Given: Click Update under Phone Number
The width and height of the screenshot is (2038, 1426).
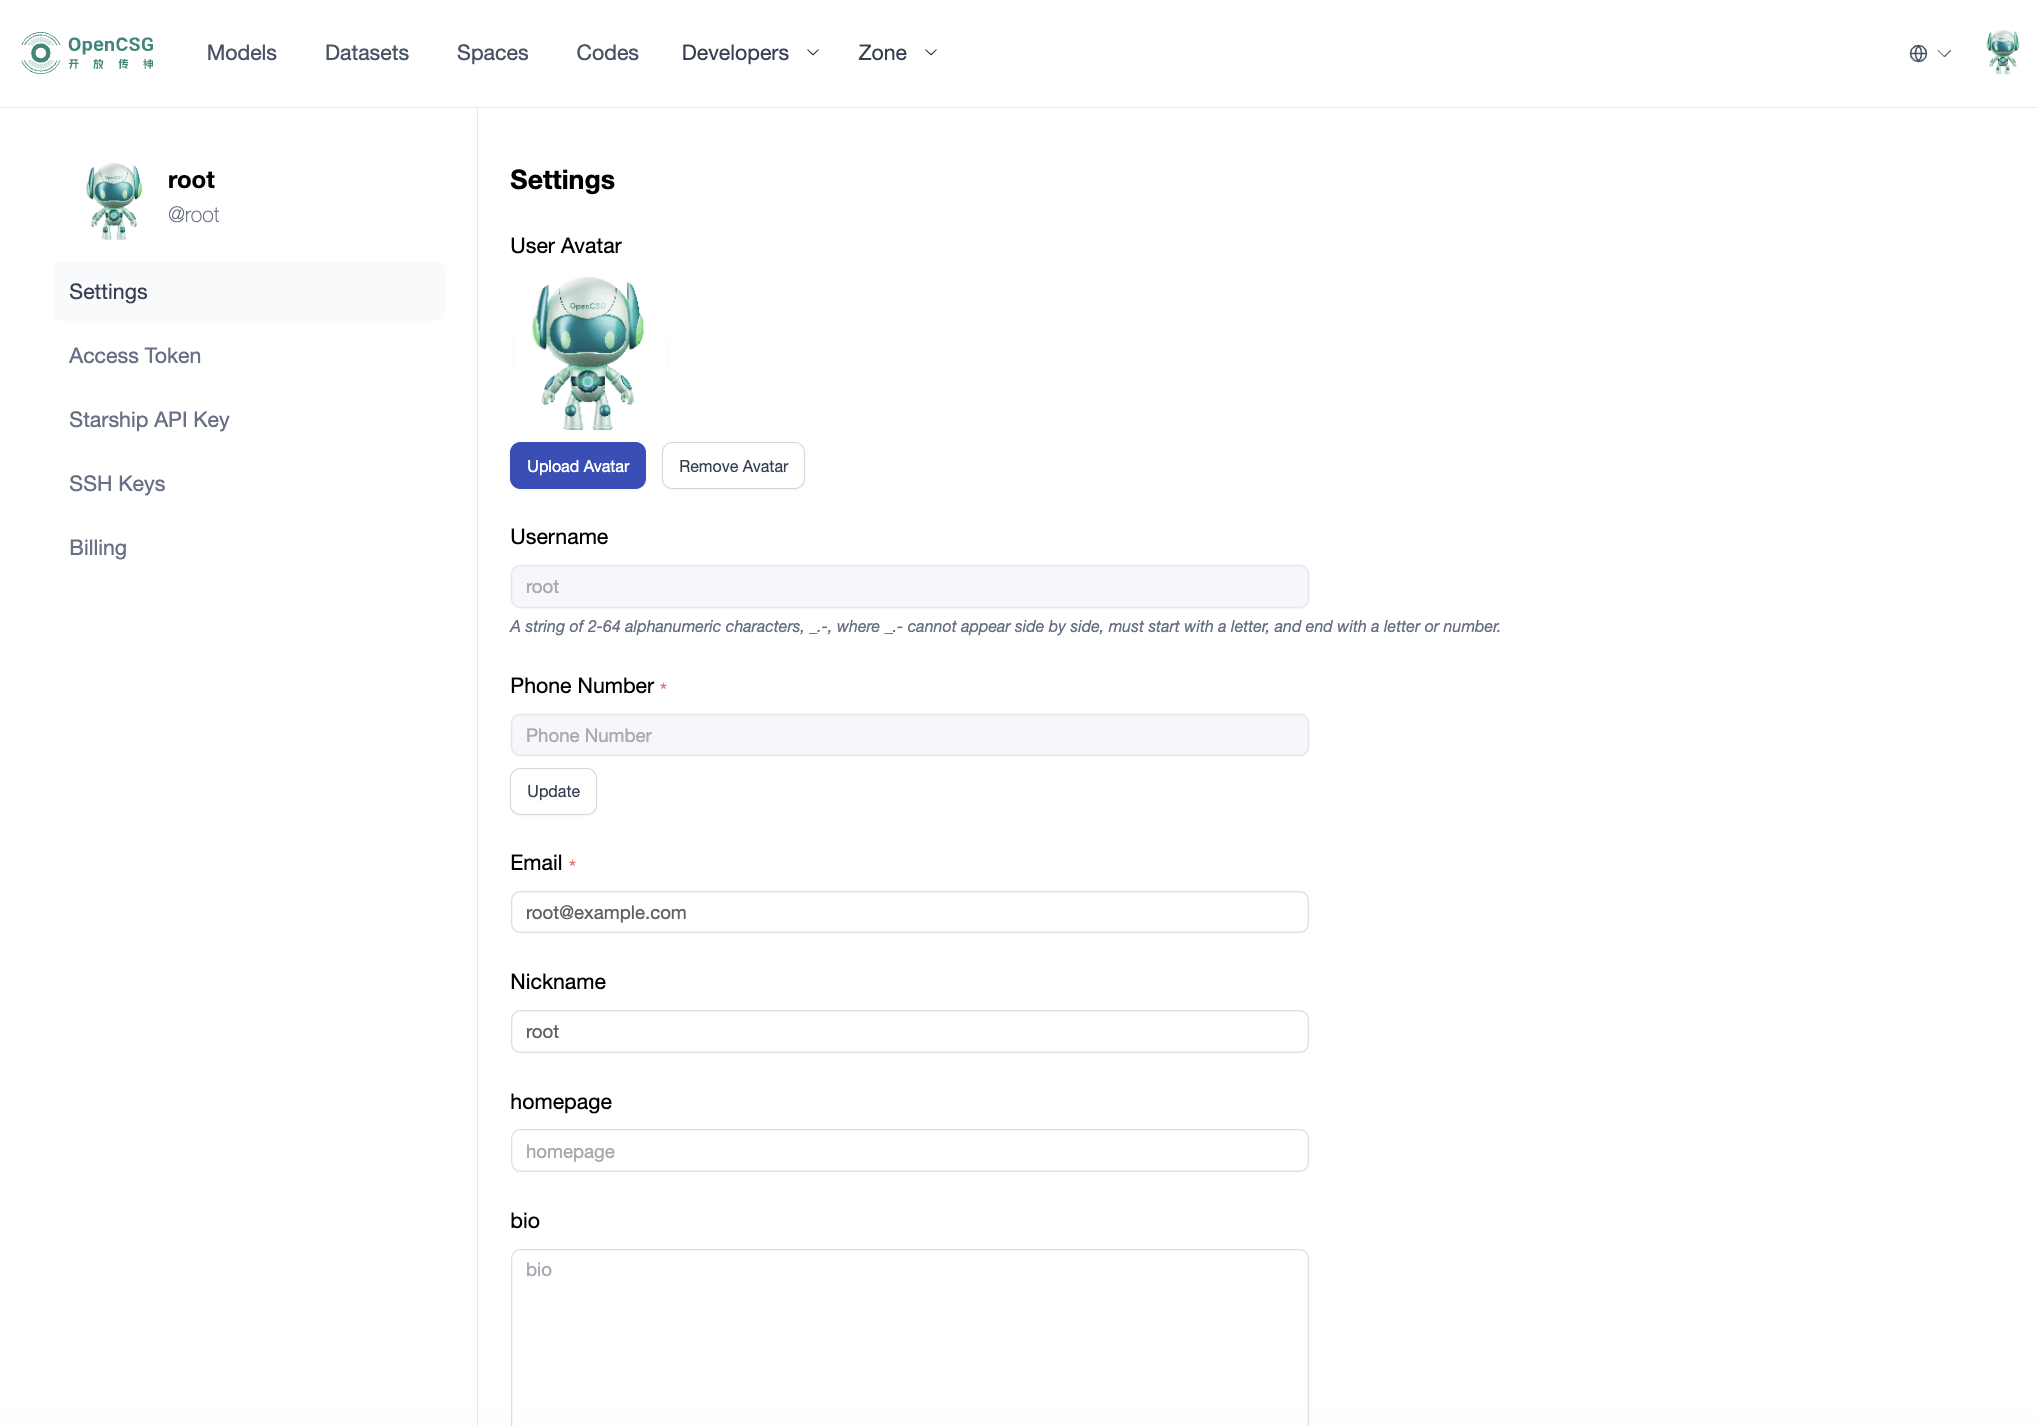Looking at the screenshot, I should [553, 791].
